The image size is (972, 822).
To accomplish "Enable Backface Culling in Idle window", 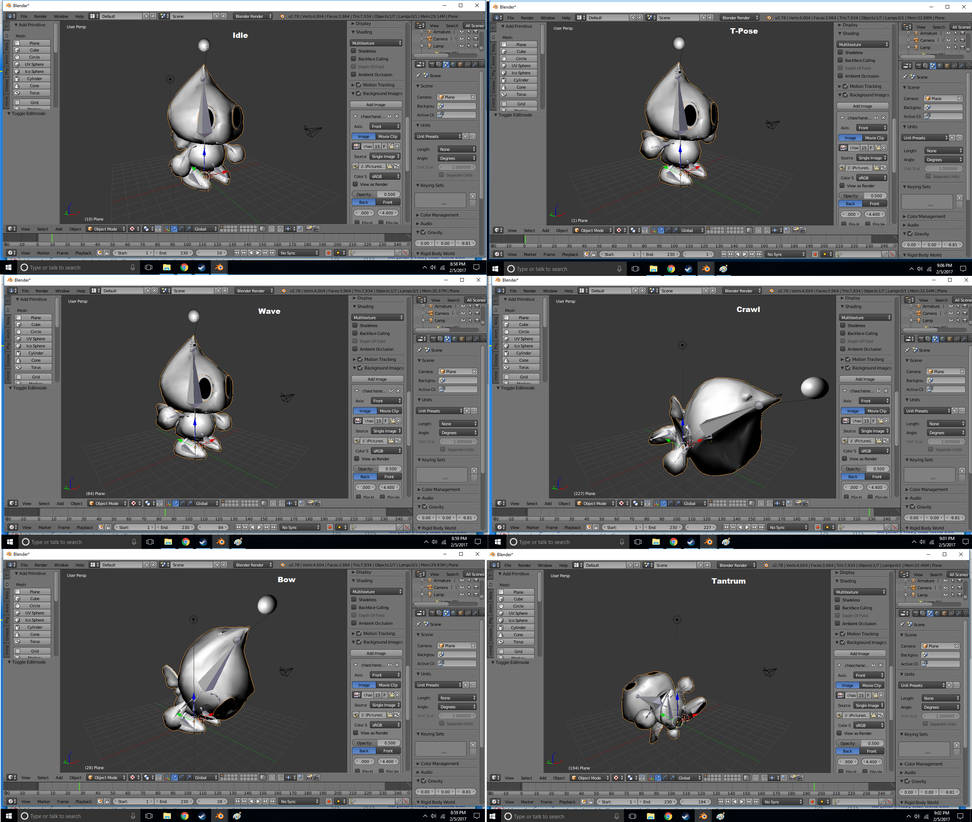I will pyautogui.click(x=354, y=58).
